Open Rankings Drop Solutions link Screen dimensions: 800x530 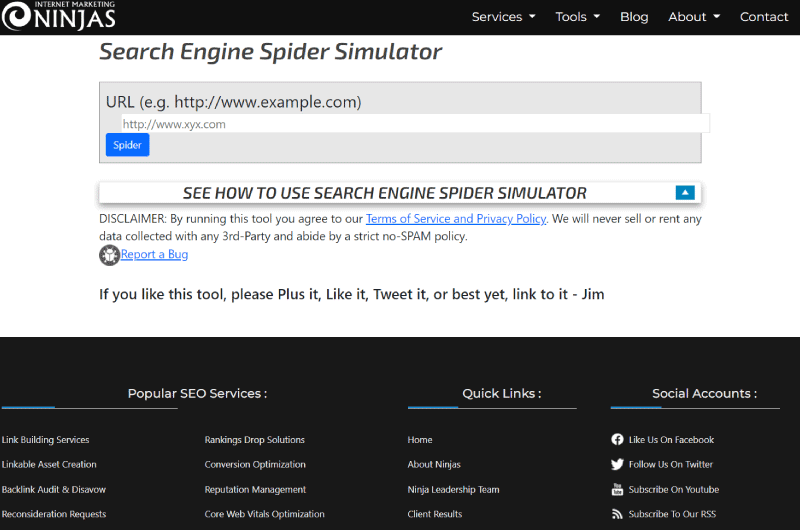click(x=255, y=440)
